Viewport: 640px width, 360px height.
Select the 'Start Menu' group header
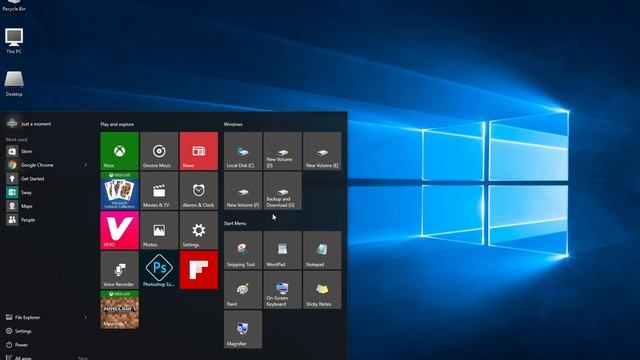pyautogui.click(x=235, y=223)
